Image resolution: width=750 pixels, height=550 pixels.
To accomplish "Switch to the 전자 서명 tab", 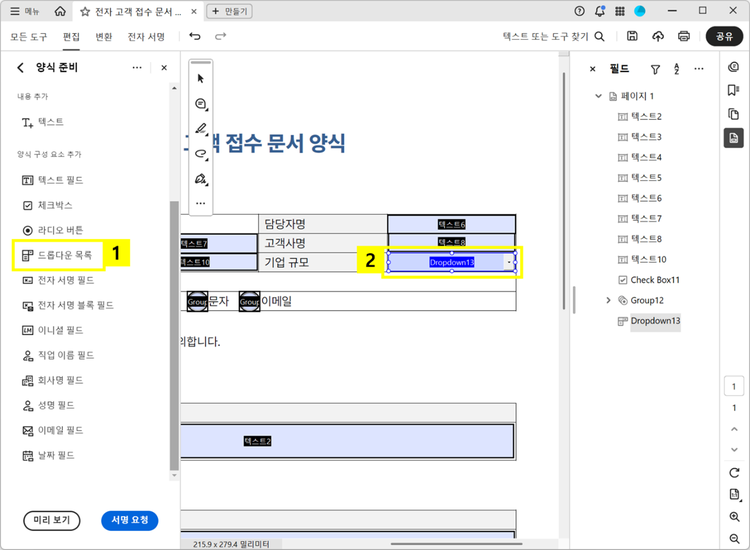I will tap(146, 36).
